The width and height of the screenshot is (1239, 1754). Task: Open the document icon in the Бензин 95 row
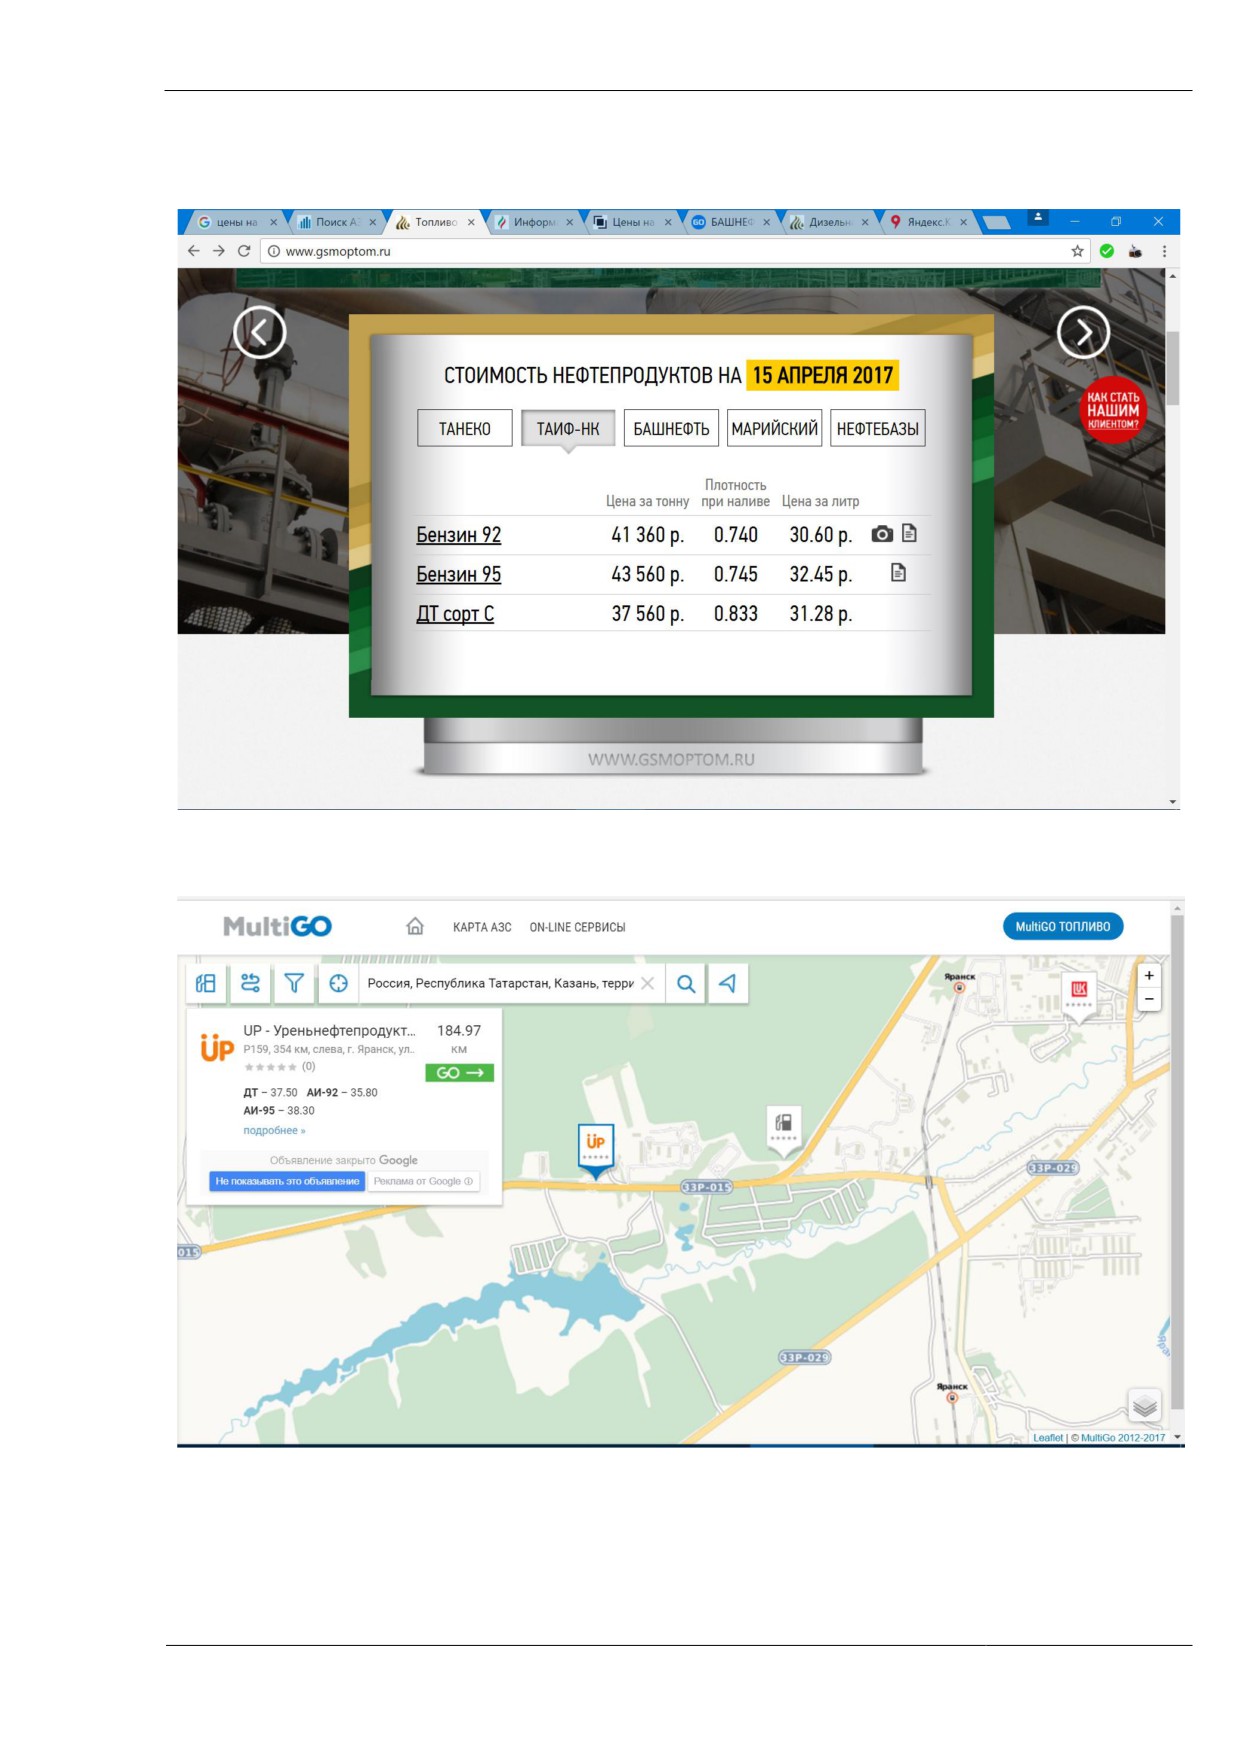(898, 573)
